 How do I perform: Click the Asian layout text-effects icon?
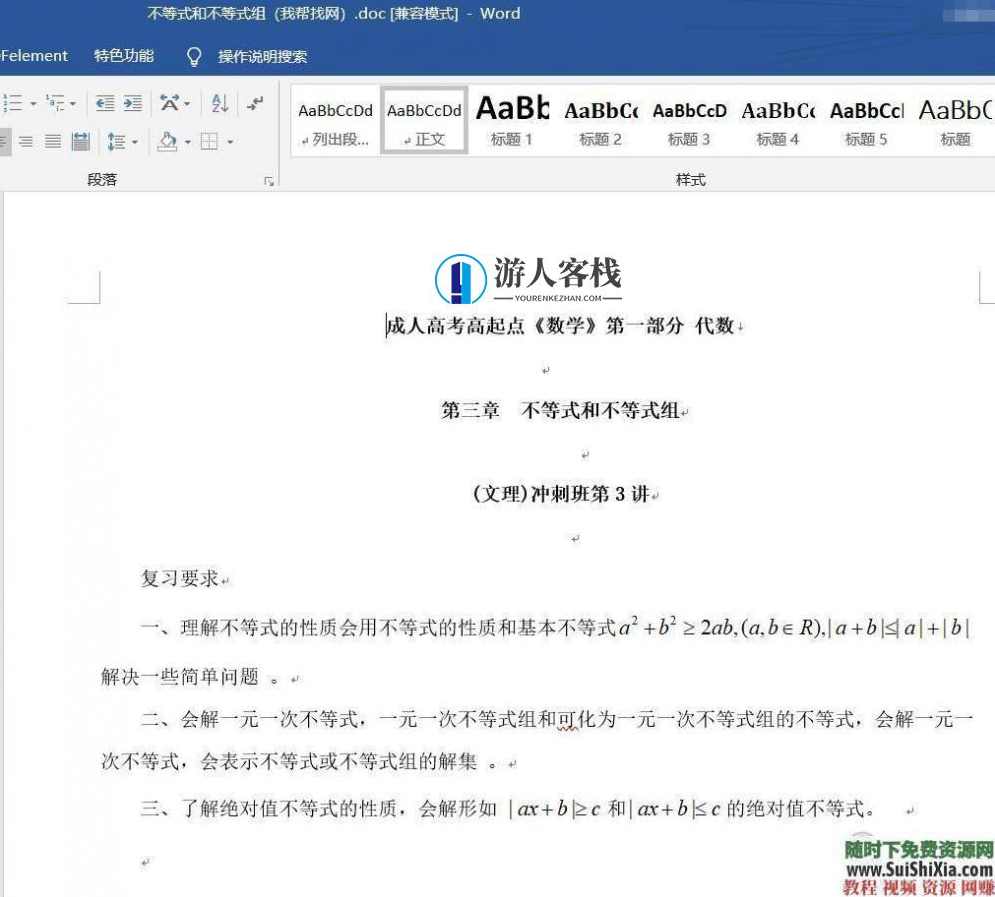click(x=169, y=102)
